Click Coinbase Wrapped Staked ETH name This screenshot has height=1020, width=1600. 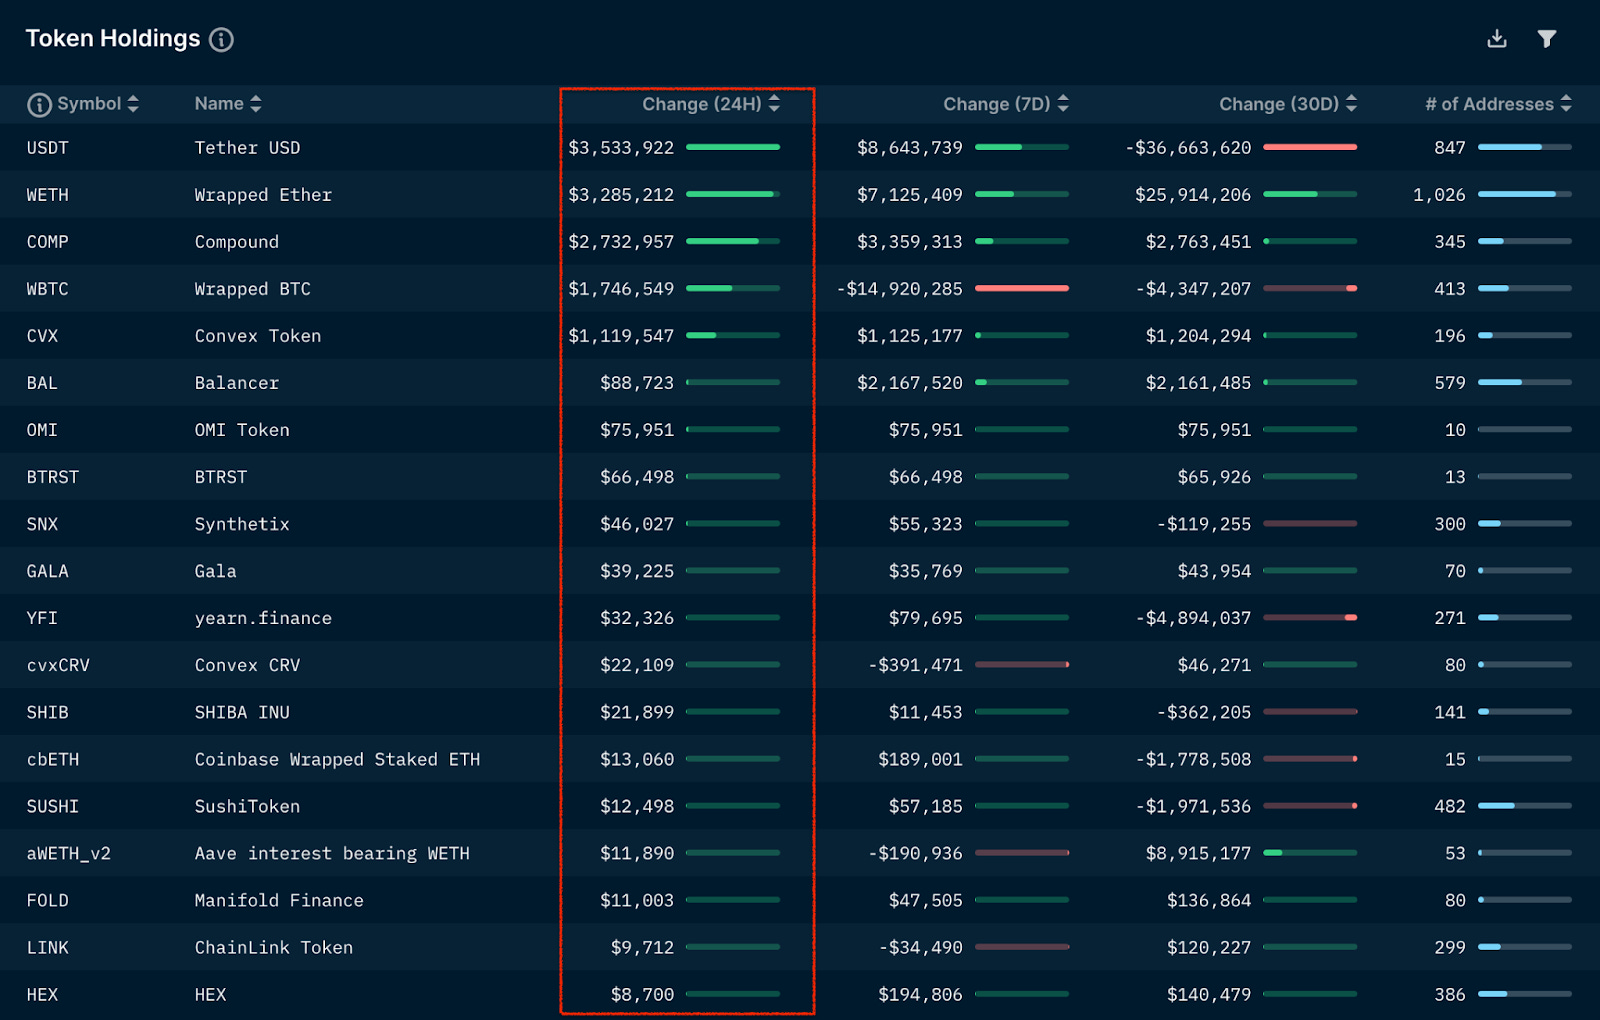(337, 759)
